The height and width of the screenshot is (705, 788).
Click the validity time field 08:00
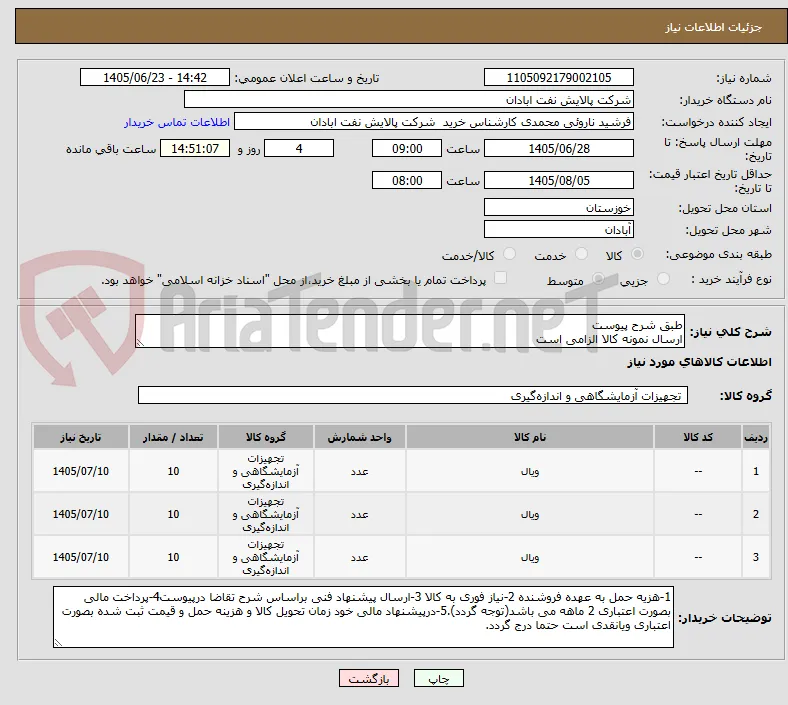[x=407, y=180]
